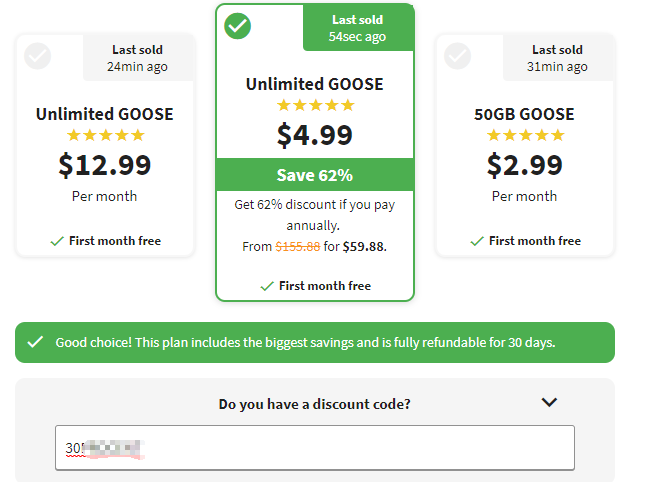Screen dimensions: 659x482
Task: Click the $2.99 price on 50GB GOOSE
Action: (525, 165)
